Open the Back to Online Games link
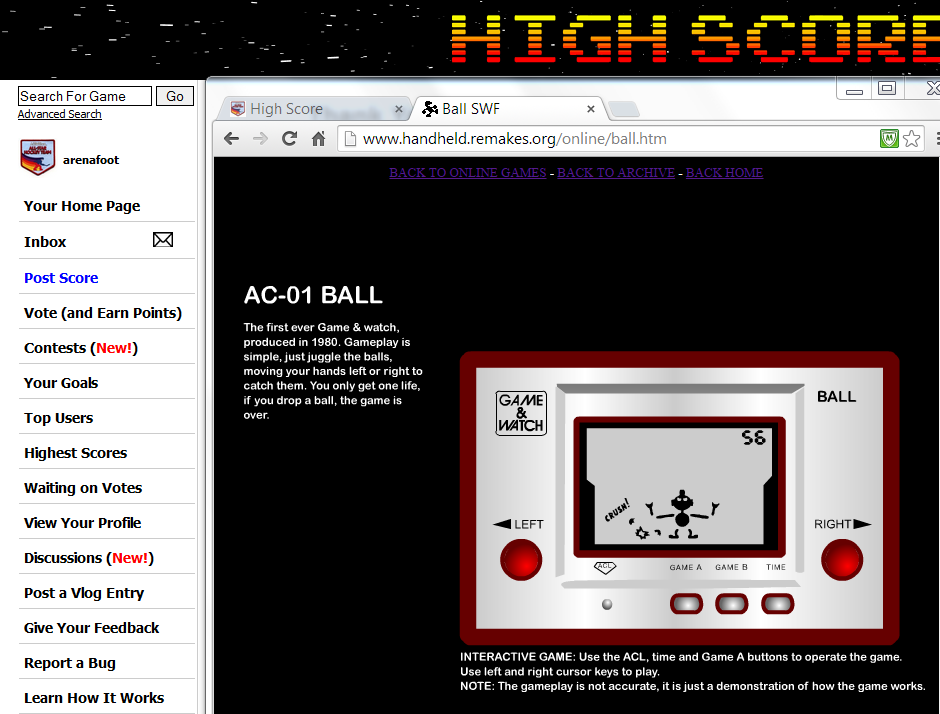940x714 pixels. (x=467, y=173)
